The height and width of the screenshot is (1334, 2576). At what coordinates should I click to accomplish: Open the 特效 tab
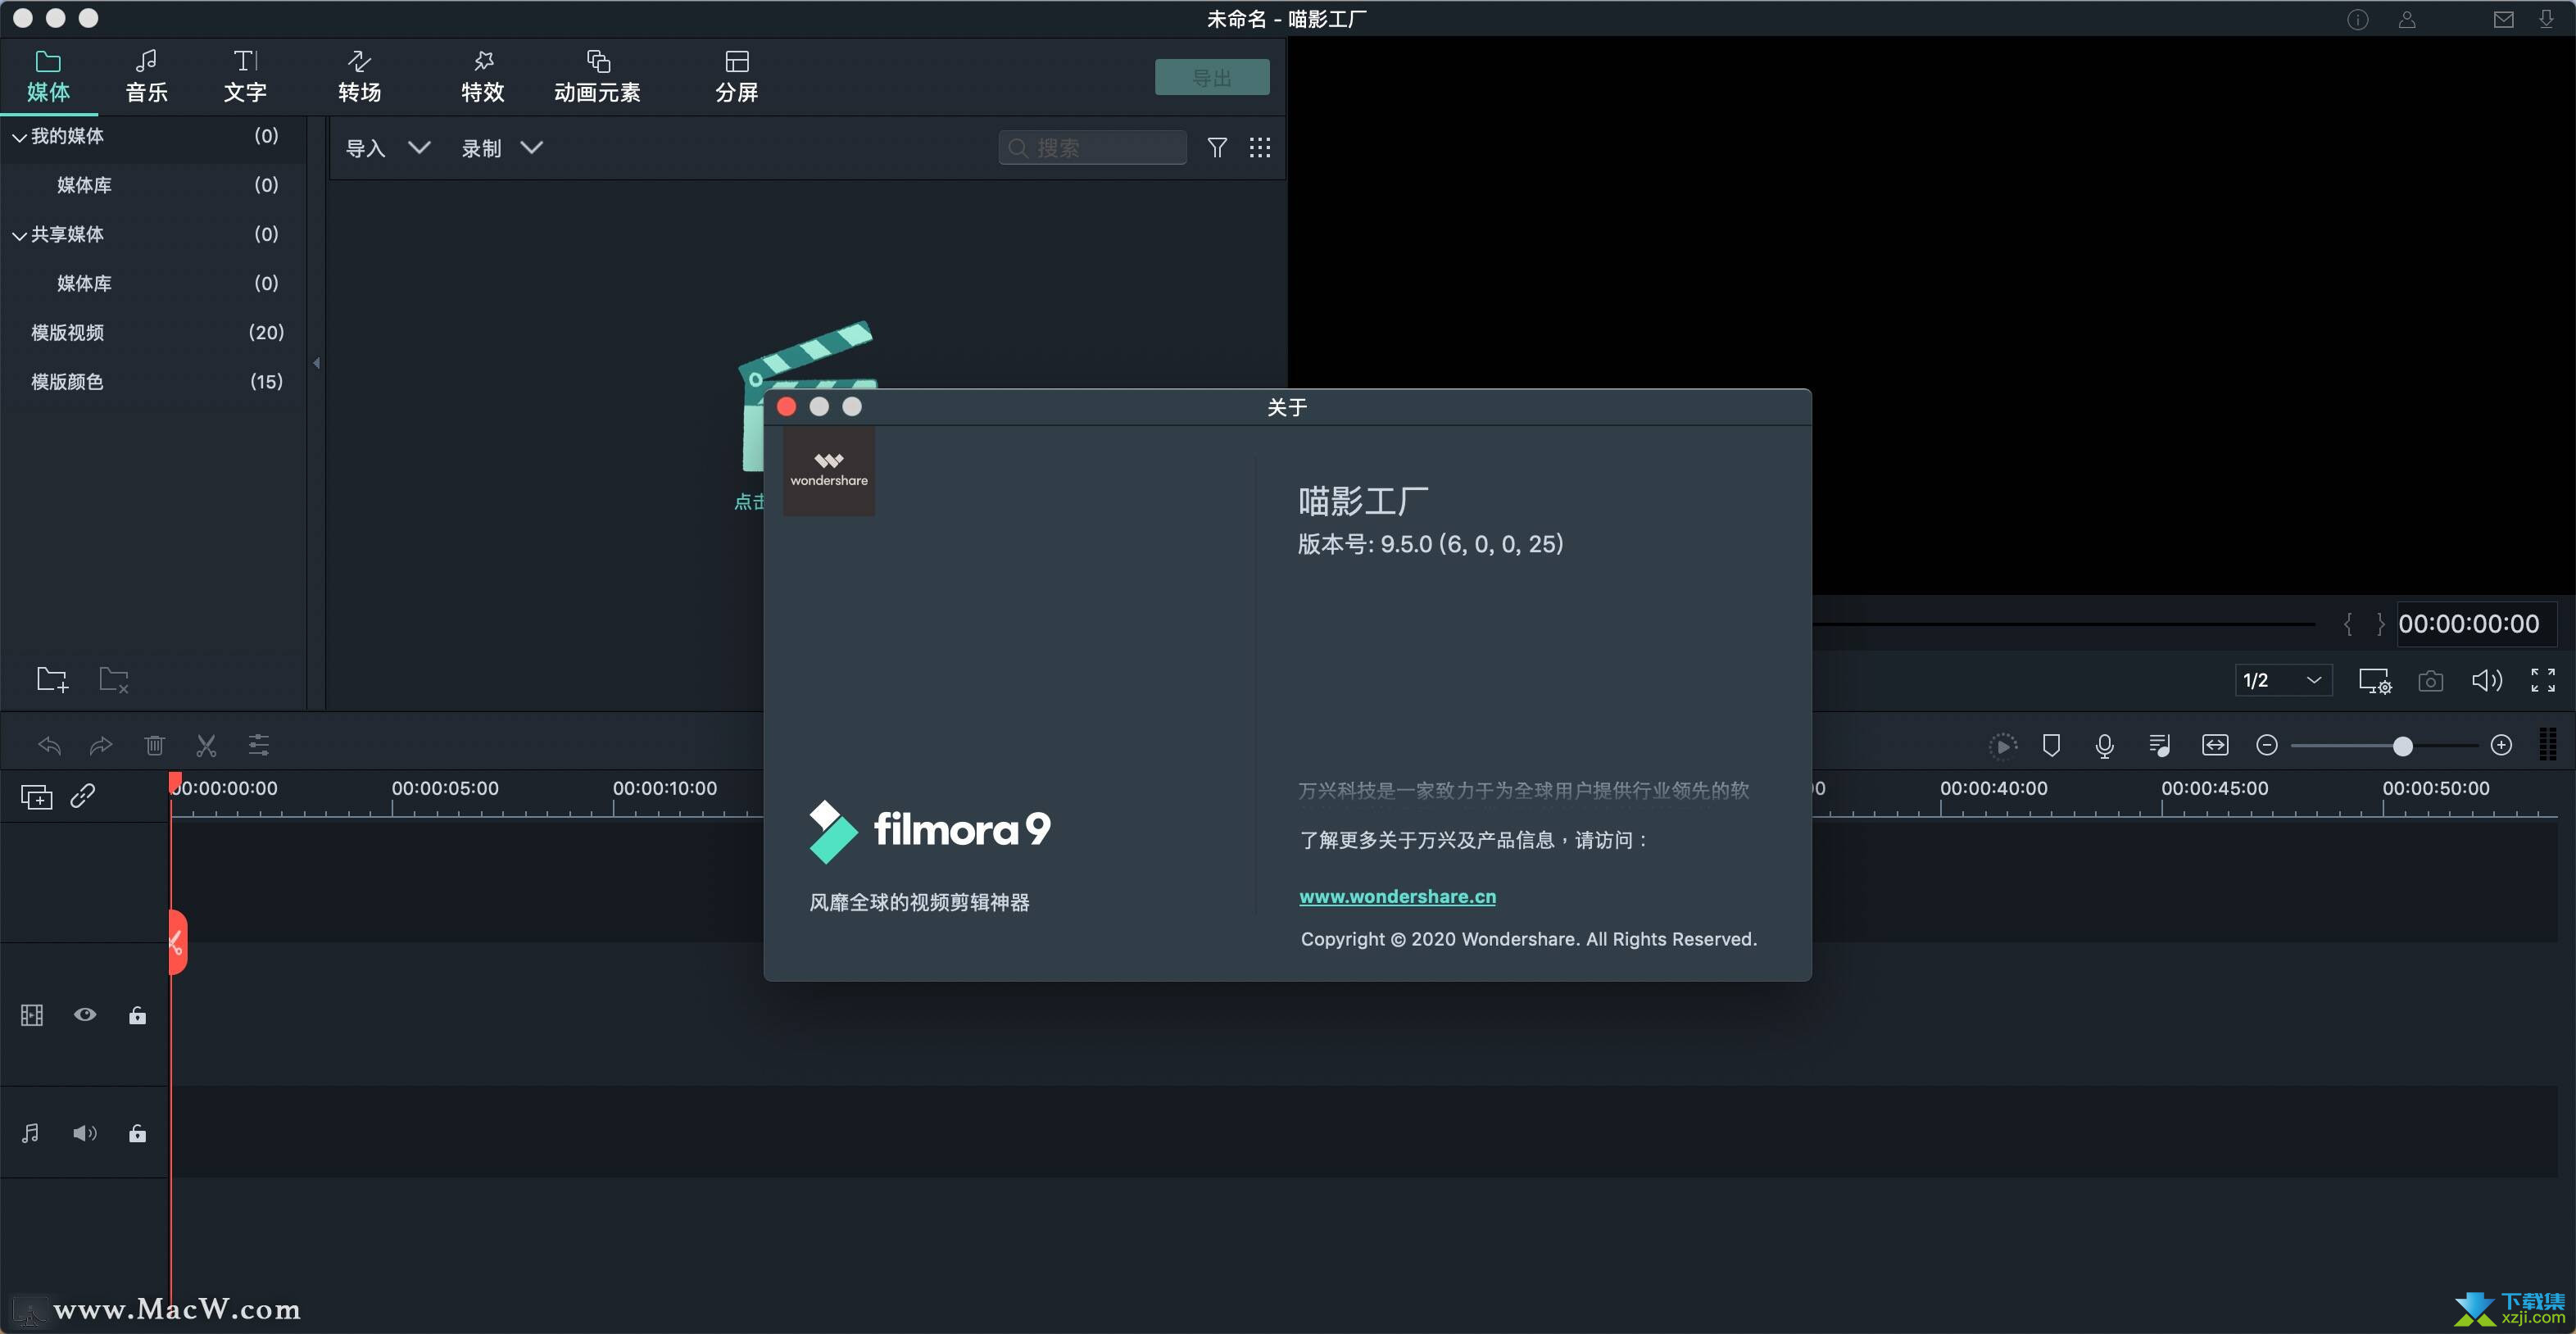coord(483,77)
